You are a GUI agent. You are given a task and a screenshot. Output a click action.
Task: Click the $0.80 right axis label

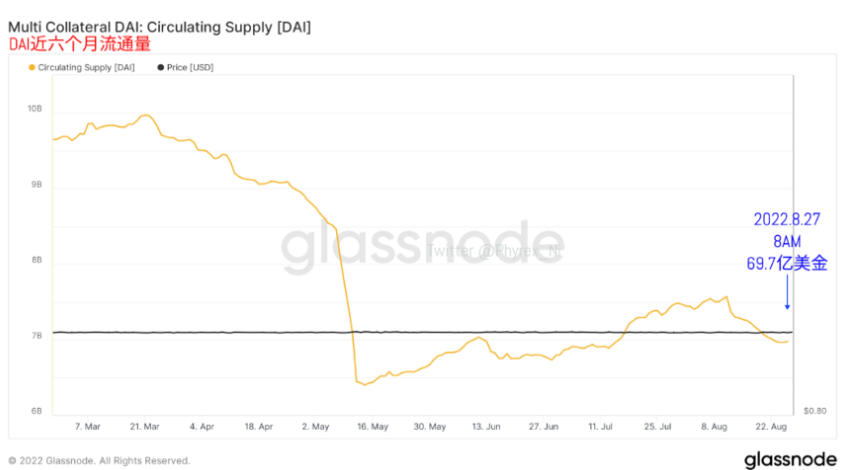(815, 411)
